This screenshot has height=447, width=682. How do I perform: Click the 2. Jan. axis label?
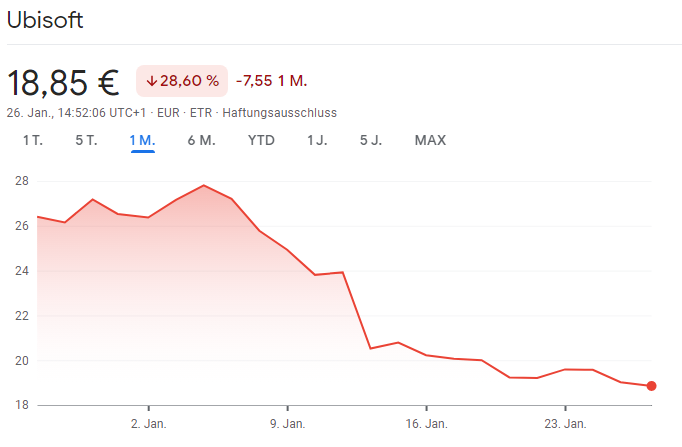click(148, 424)
